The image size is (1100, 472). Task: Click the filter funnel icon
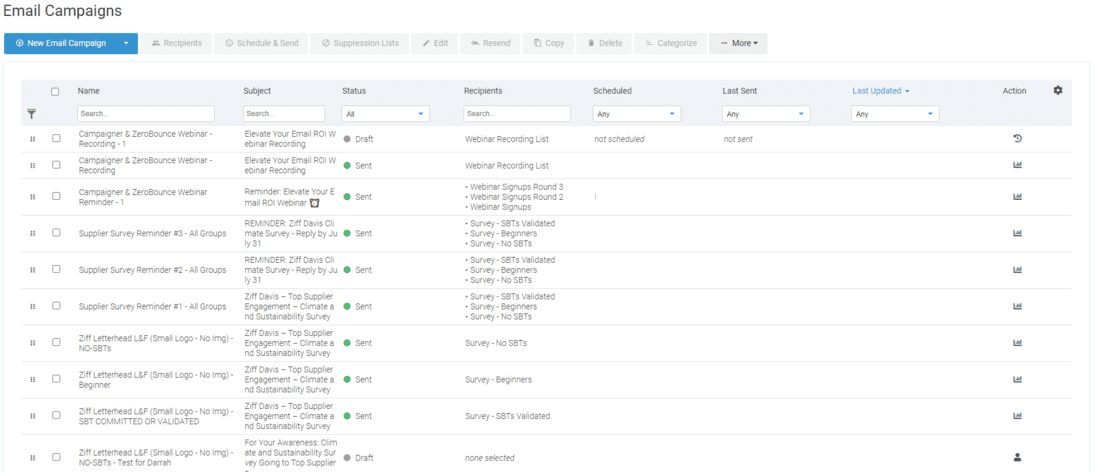pos(32,114)
